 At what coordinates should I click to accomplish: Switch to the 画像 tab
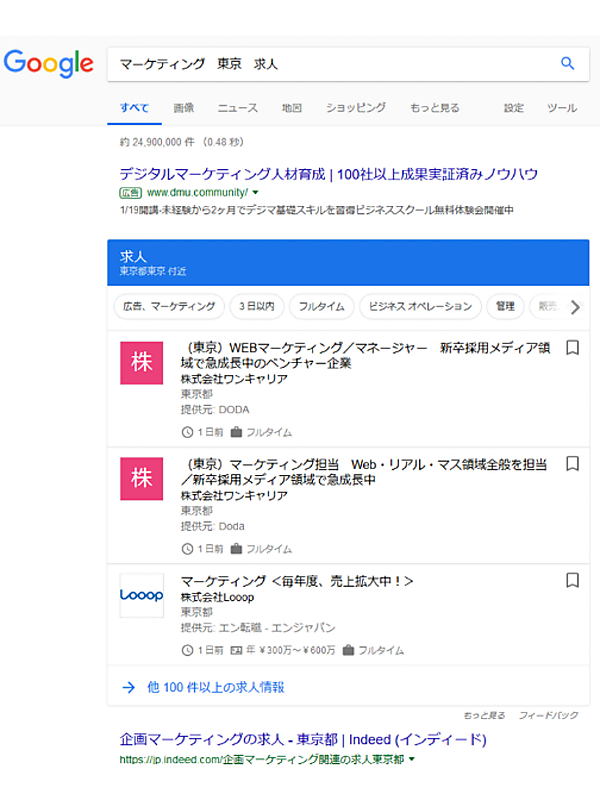coord(183,108)
